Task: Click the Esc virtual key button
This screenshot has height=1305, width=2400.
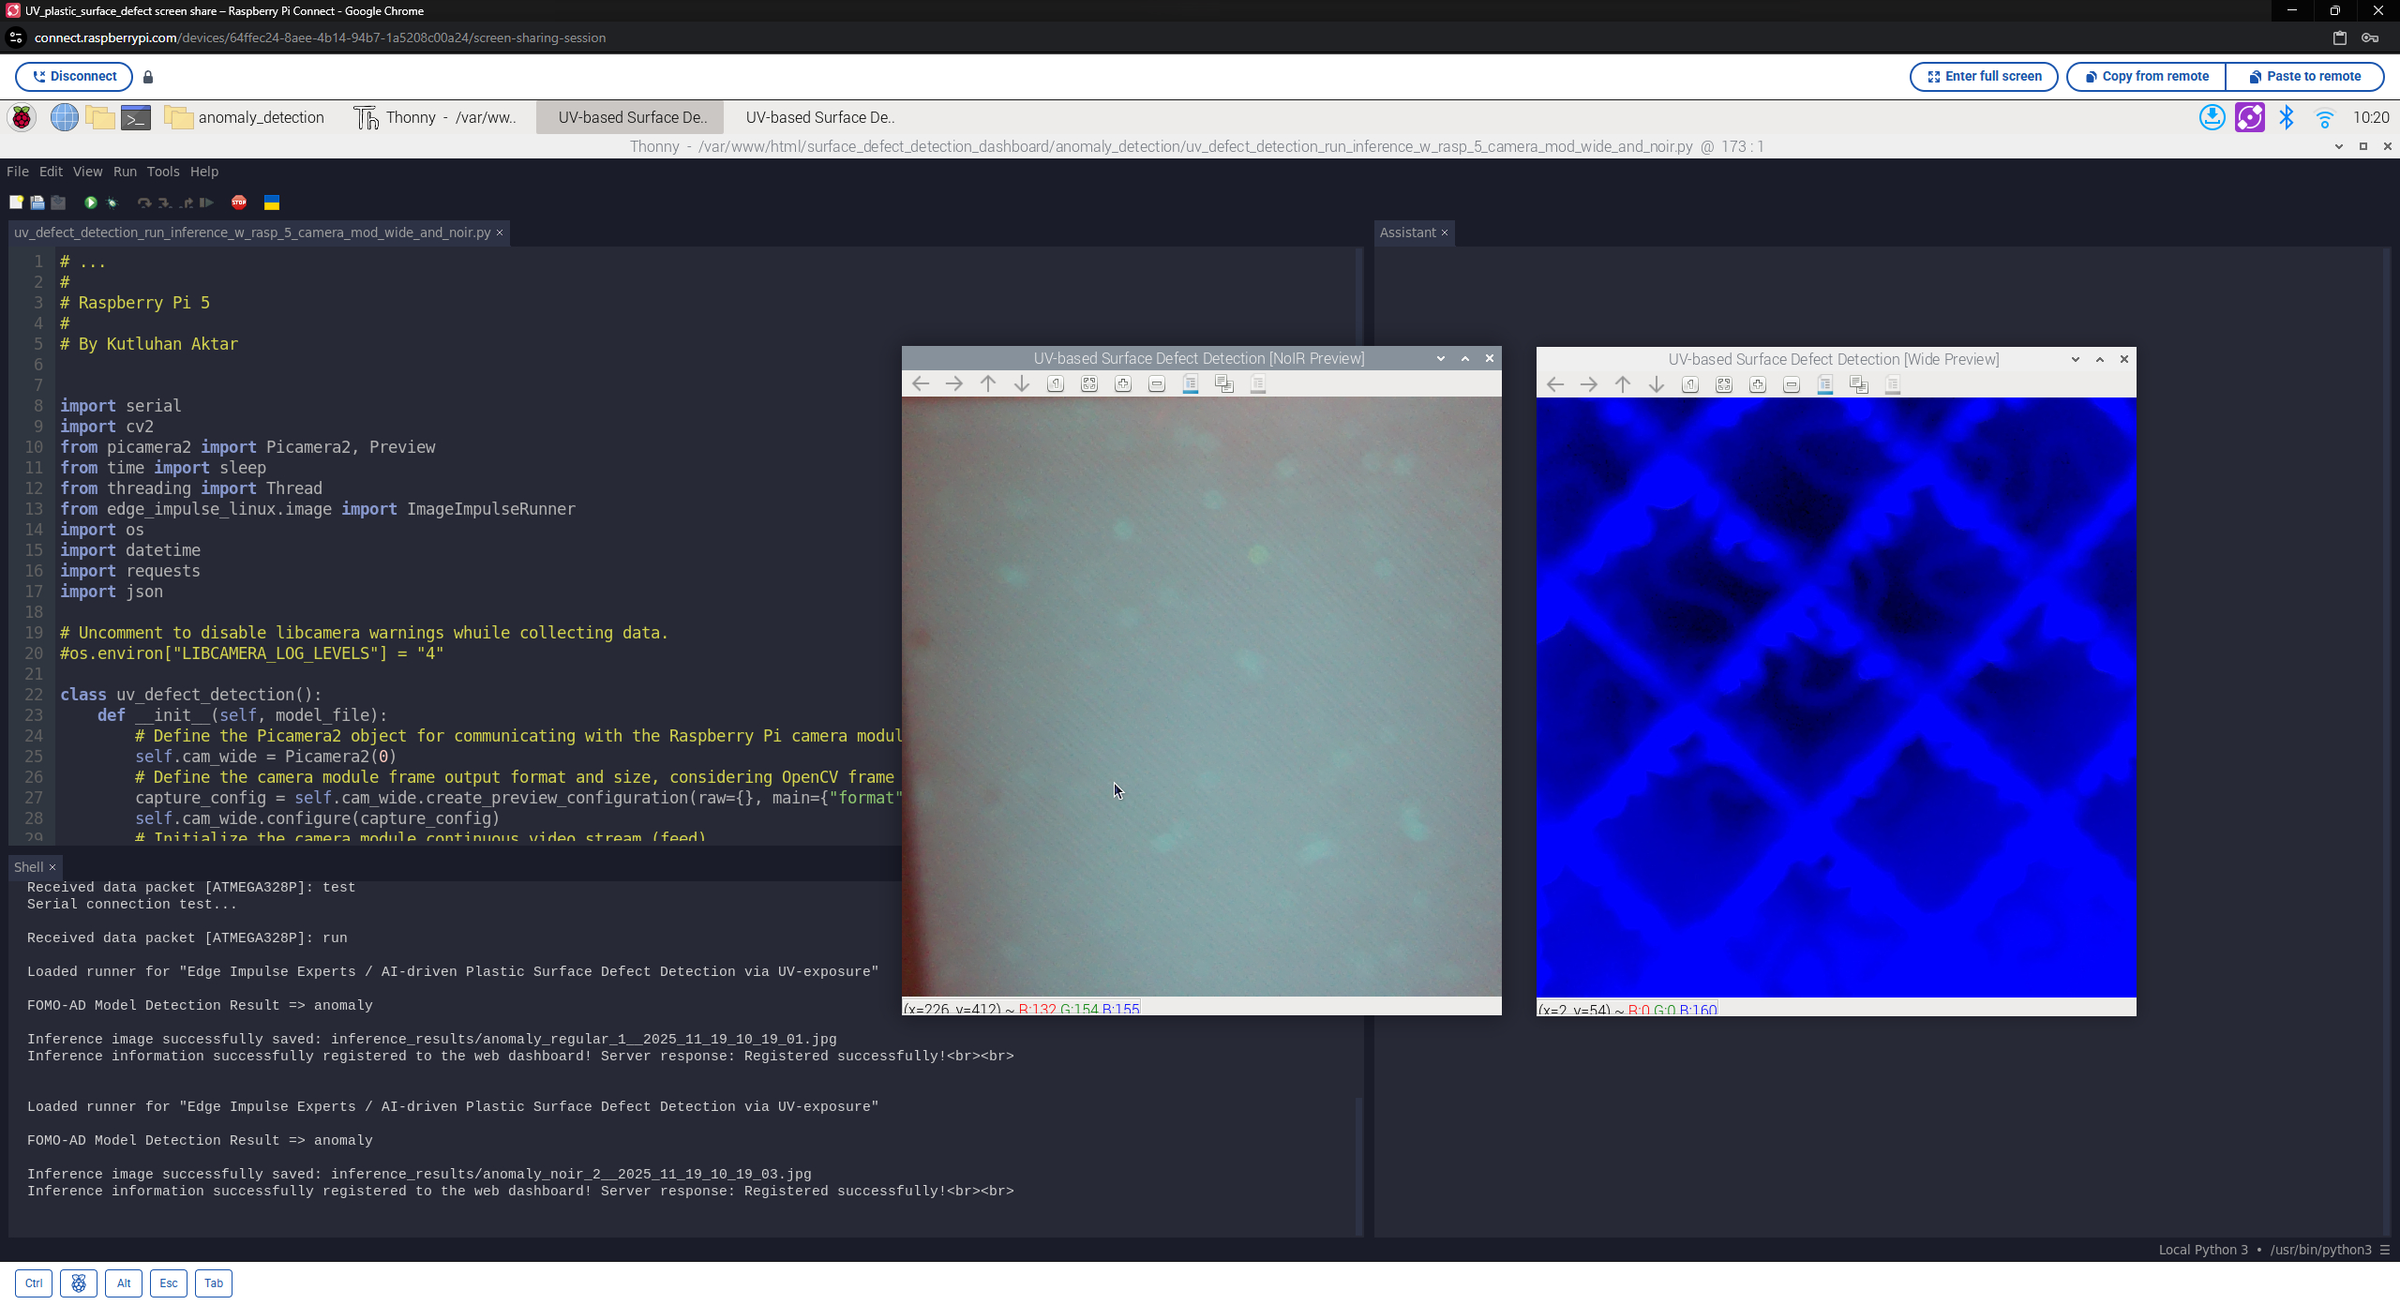Action: coord(168,1284)
